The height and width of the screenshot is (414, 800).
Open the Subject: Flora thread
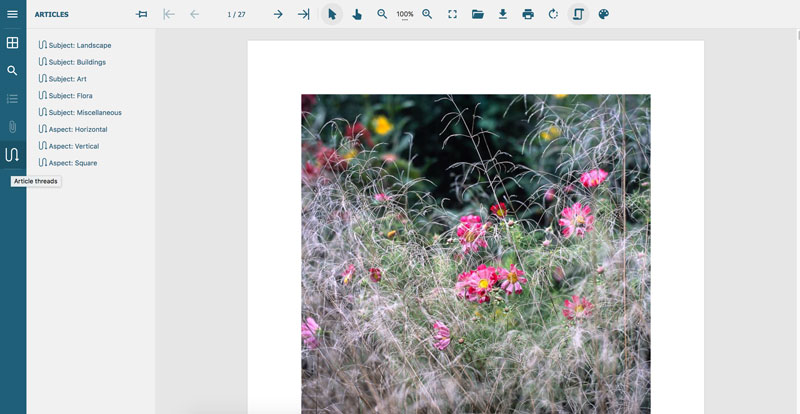[66, 95]
